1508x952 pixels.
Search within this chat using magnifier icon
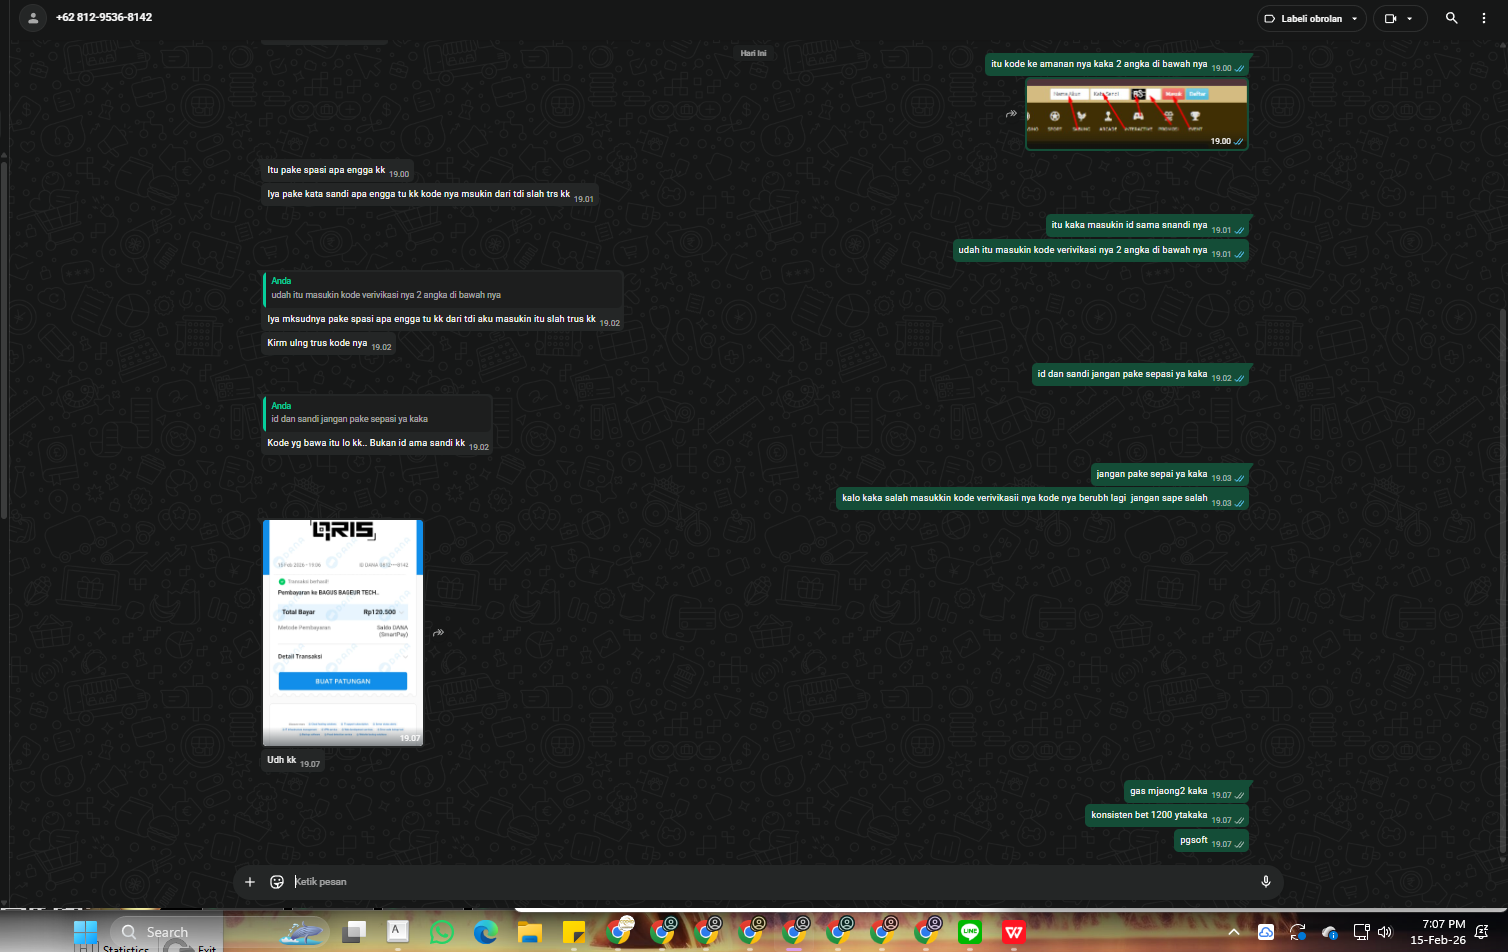click(1452, 18)
